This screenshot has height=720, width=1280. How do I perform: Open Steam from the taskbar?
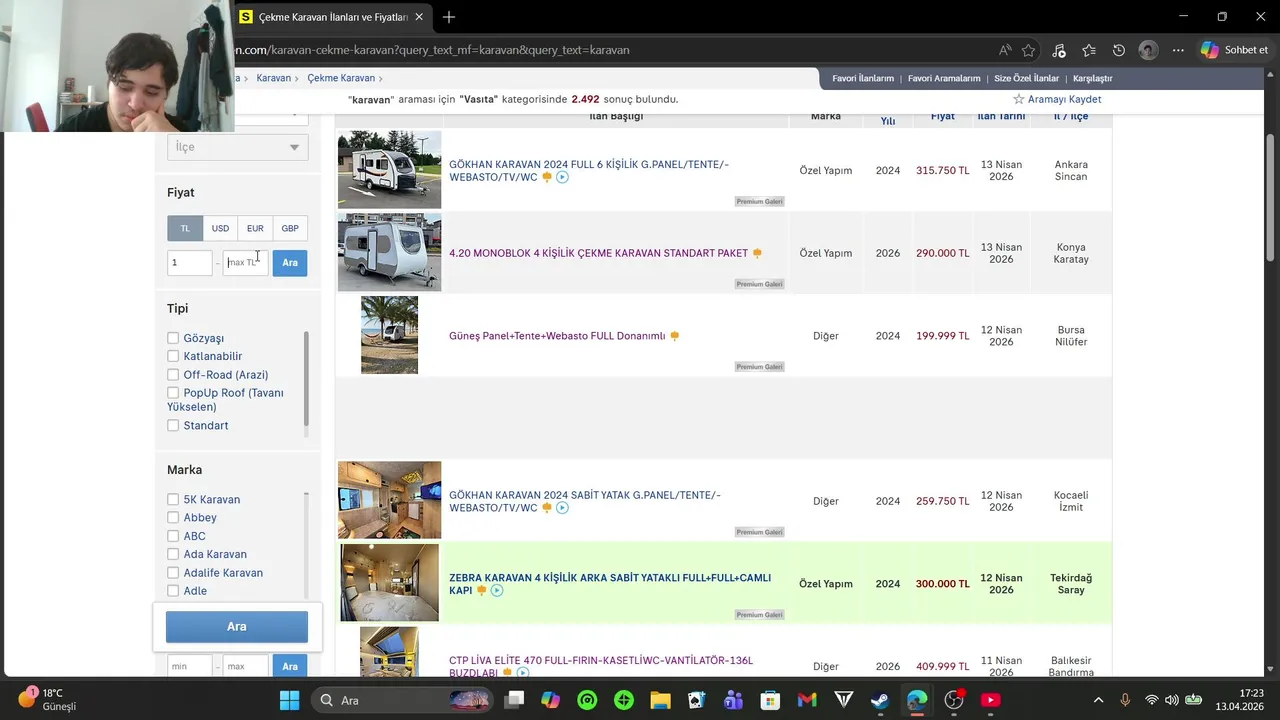click(x=880, y=700)
